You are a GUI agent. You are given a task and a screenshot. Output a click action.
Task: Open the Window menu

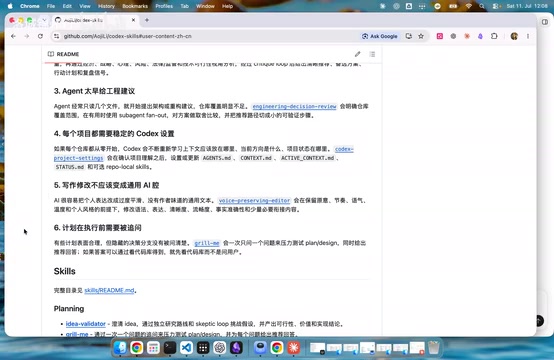205,6
